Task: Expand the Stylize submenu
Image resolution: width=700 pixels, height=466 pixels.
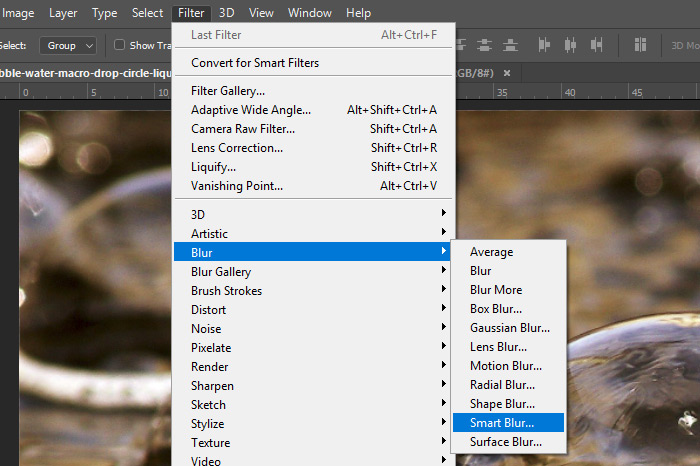Action: (313, 424)
